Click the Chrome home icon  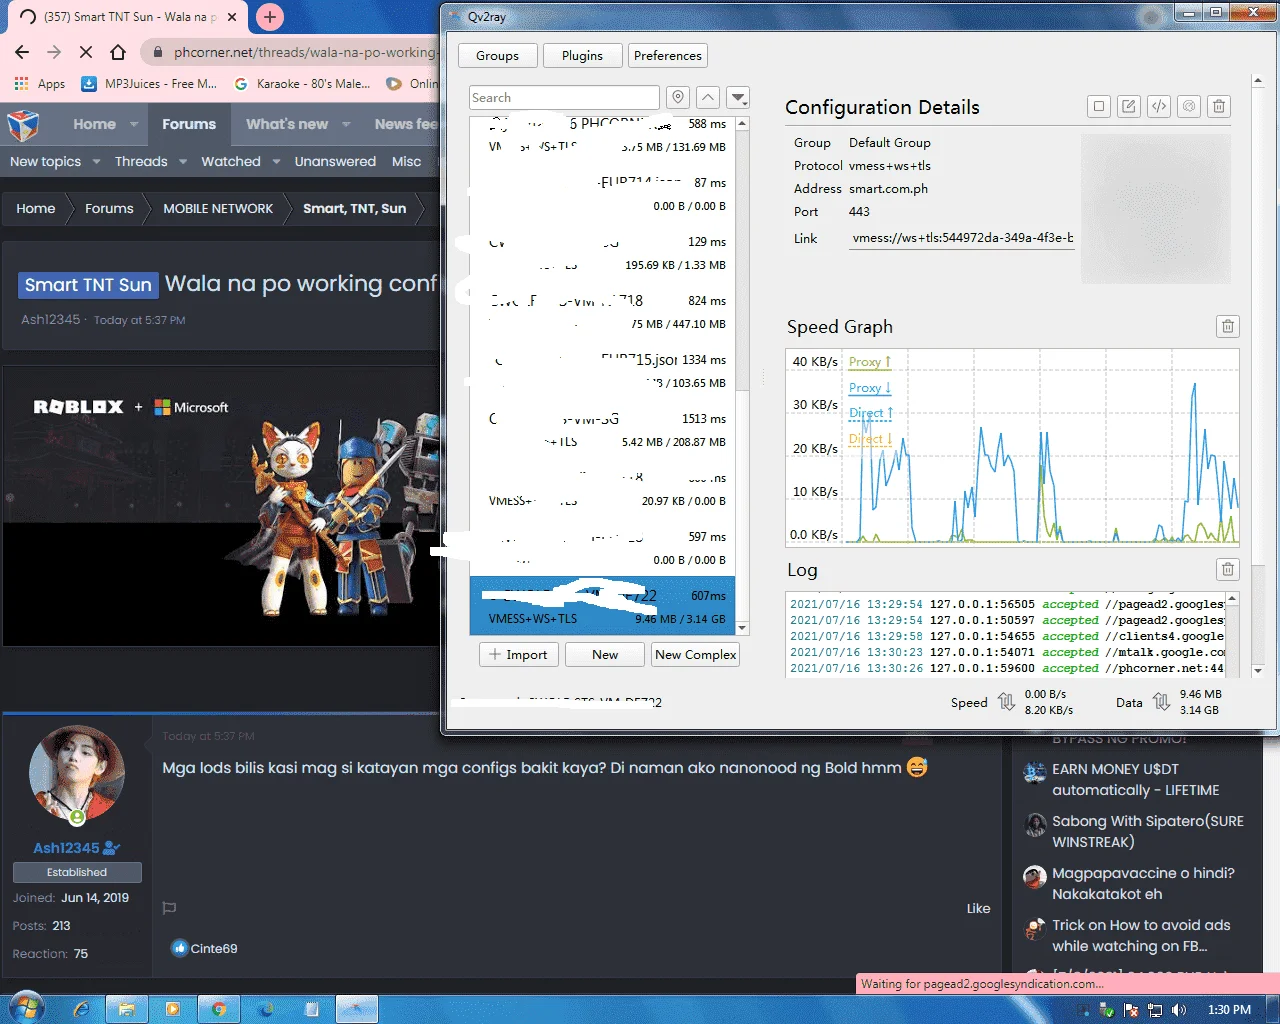pyautogui.click(x=117, y=52)
